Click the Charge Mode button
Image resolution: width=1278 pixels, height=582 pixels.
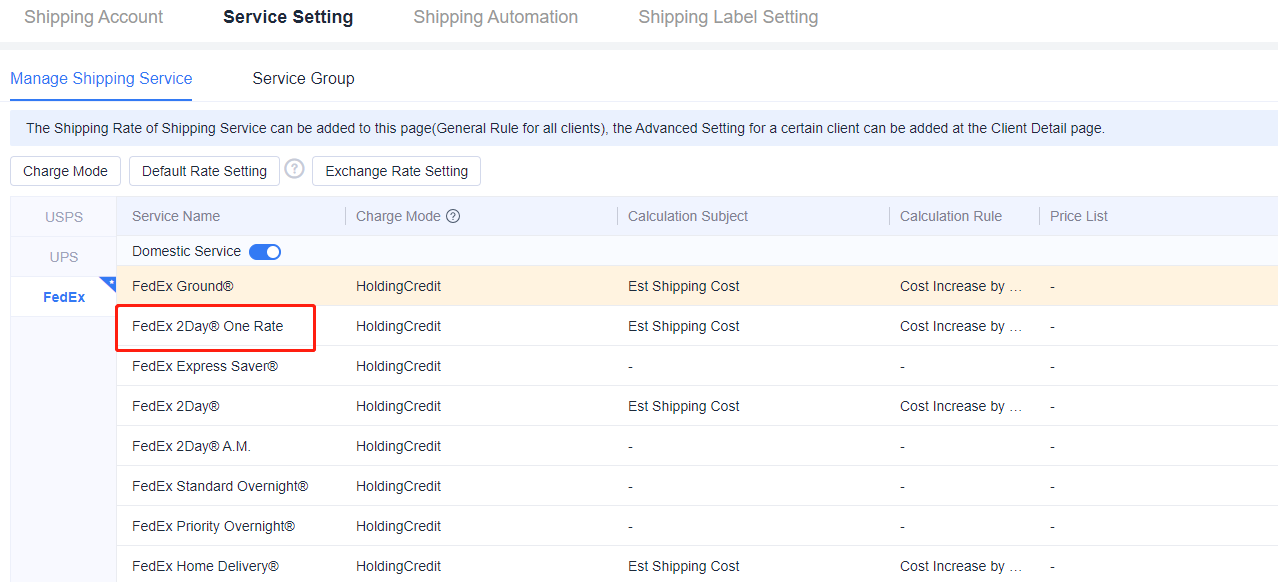tap(65, 171)
